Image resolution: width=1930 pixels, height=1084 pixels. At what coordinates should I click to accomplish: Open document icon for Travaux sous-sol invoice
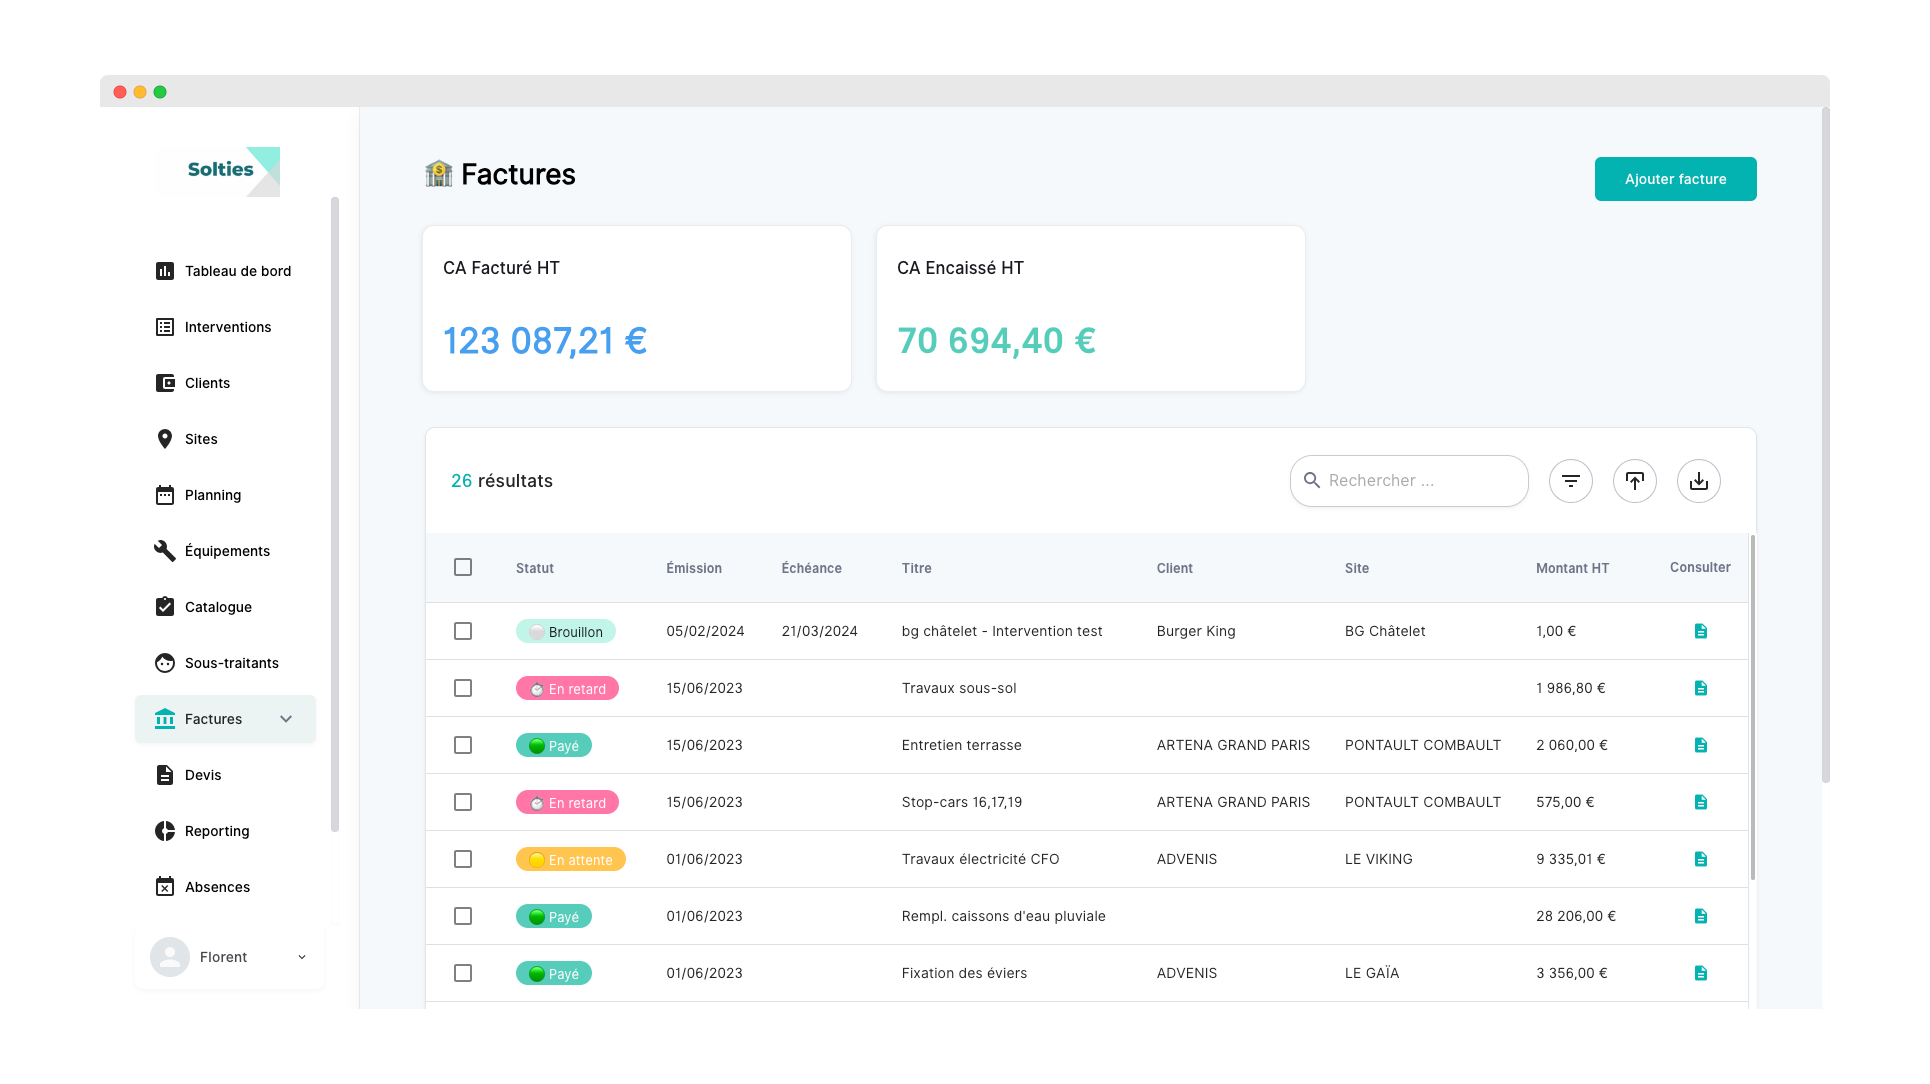tap(1701, 688)
